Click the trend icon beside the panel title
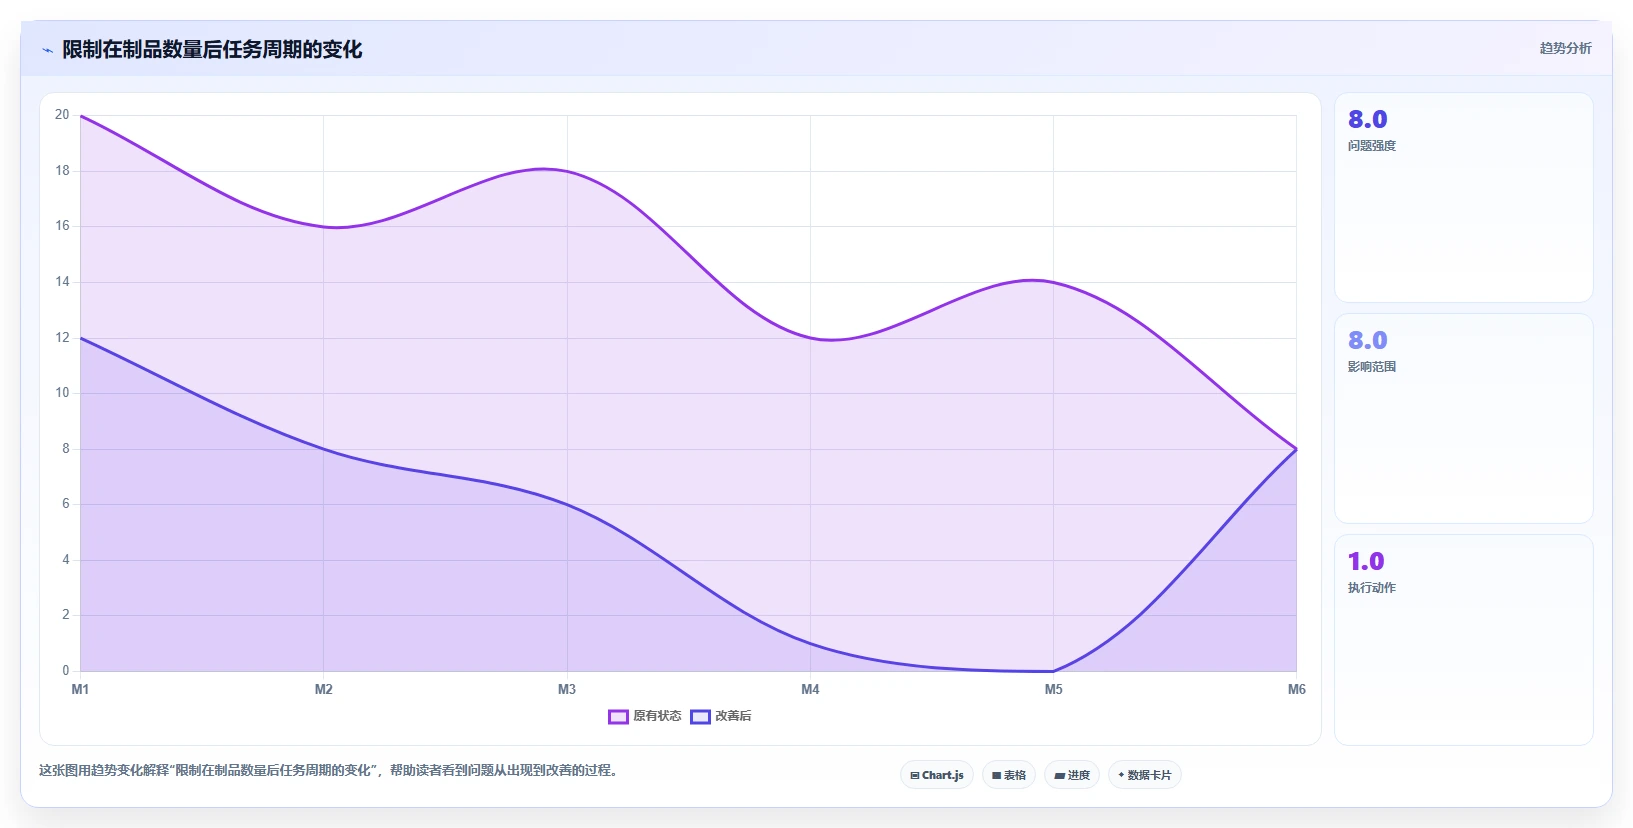 (47, 50)
